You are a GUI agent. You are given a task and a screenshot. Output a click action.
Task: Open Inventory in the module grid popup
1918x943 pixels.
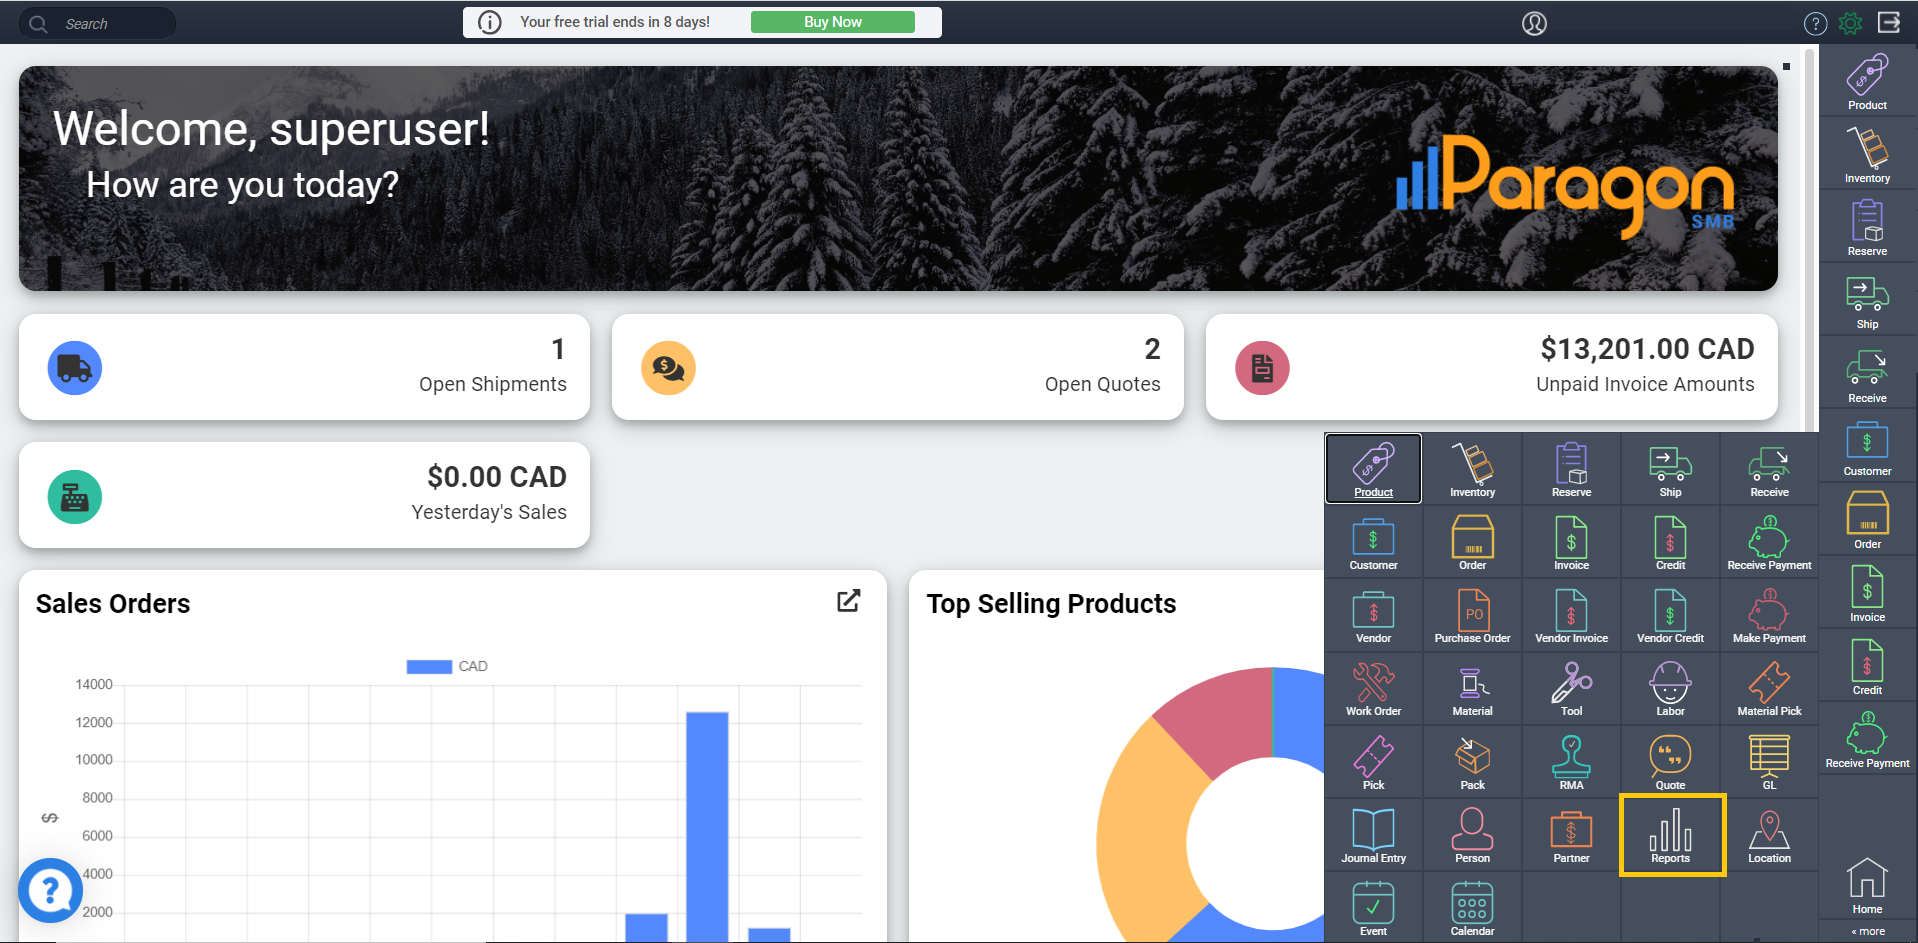point(1472,468)
